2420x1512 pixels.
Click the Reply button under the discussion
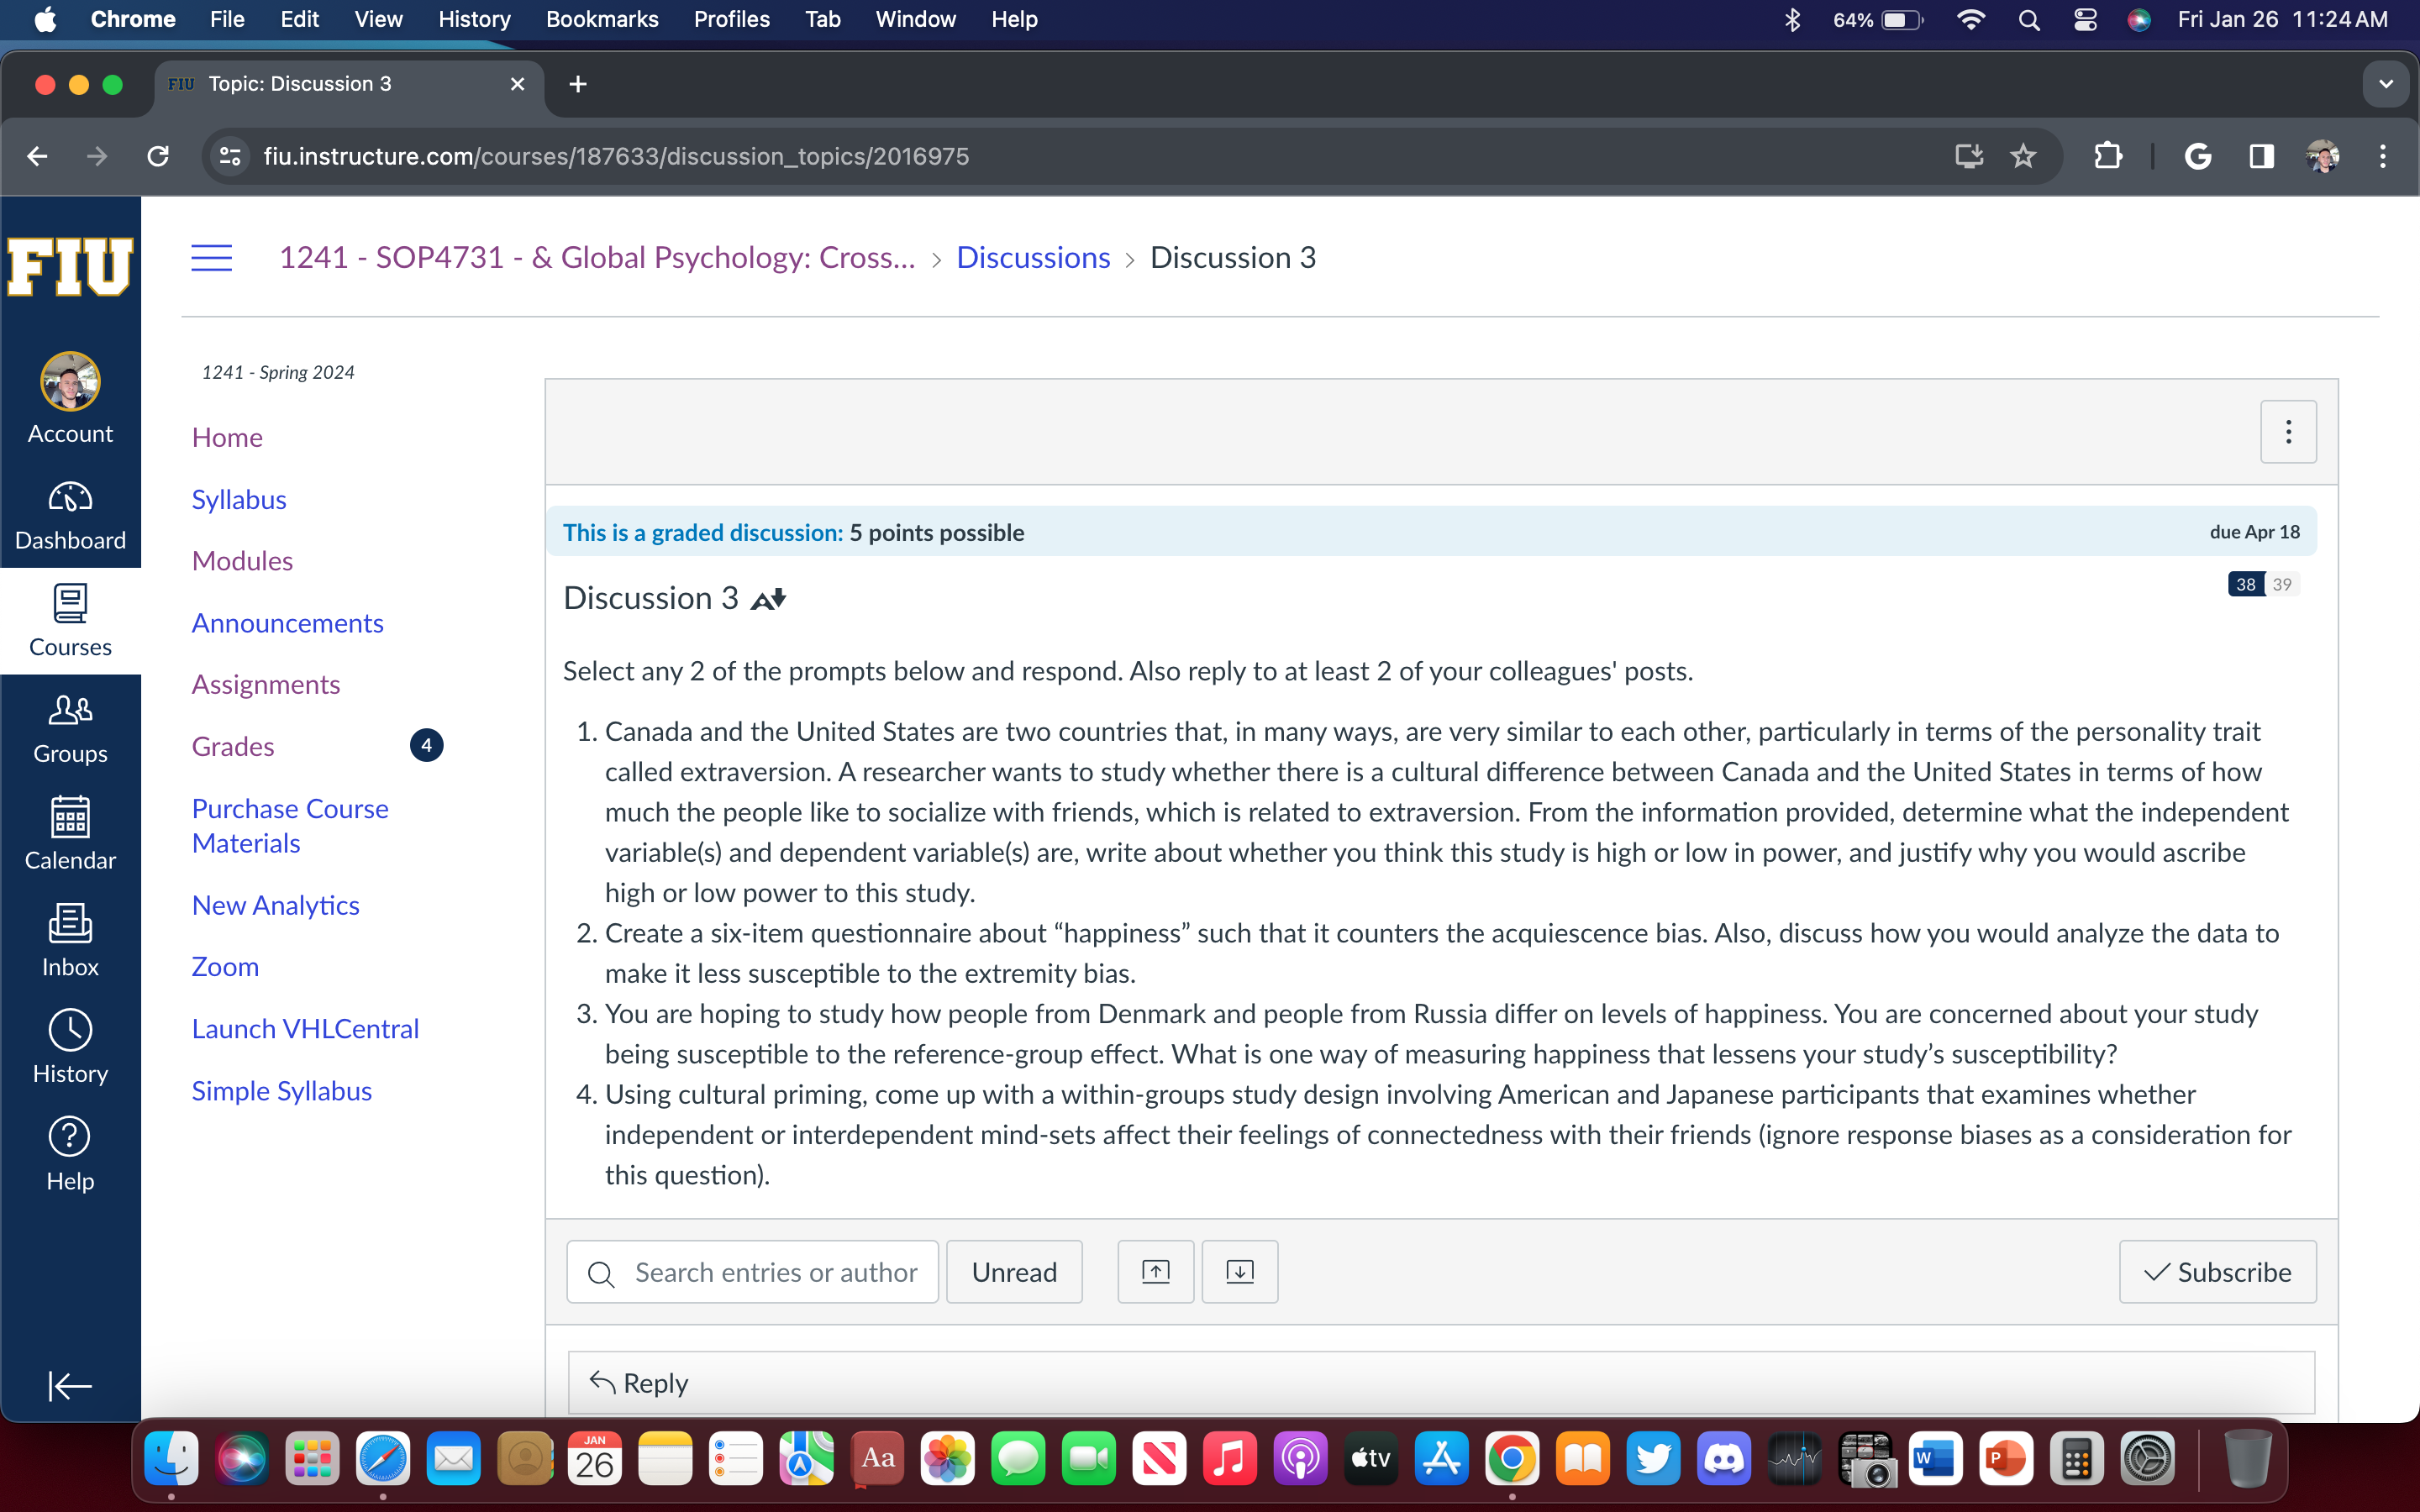coord(640,1382)
